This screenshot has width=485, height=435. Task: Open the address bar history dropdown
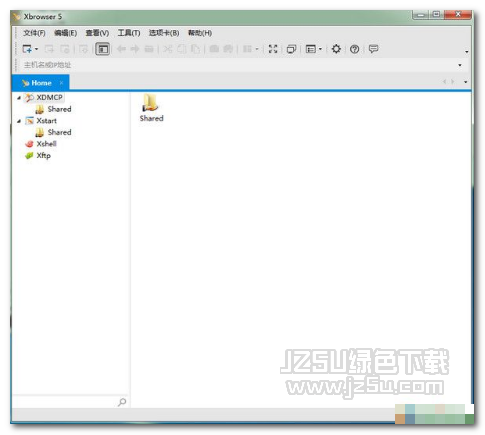460,65
